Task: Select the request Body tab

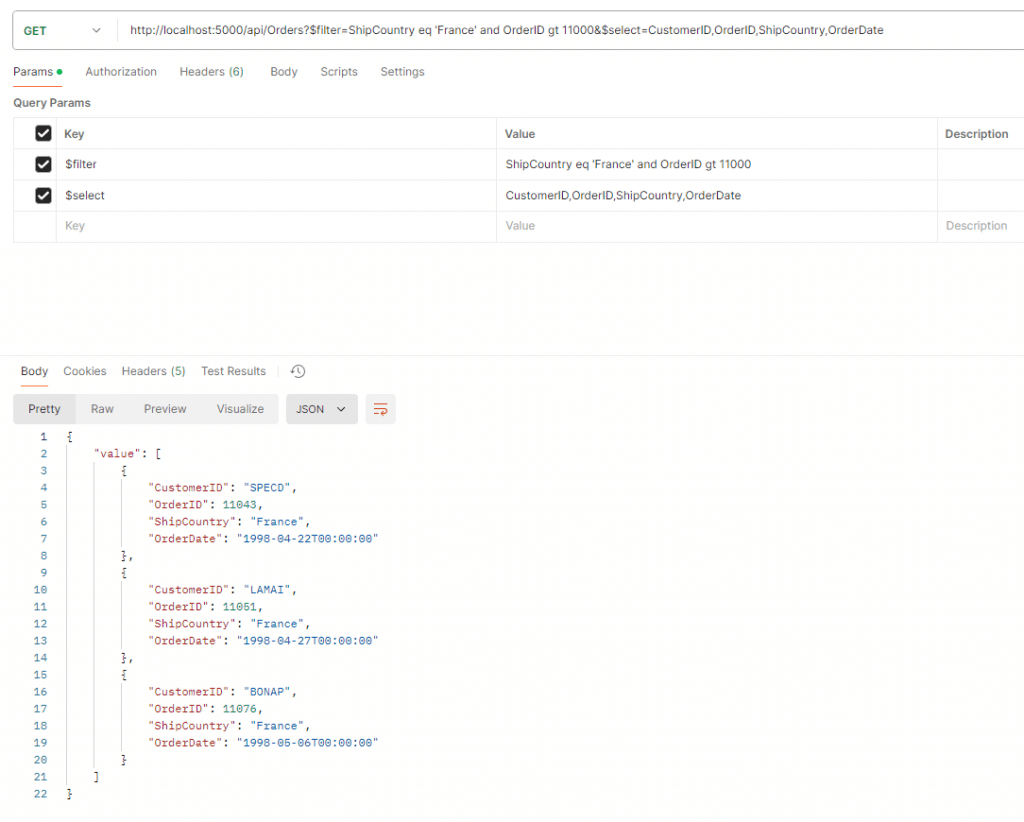Action: tap(284, 72)
